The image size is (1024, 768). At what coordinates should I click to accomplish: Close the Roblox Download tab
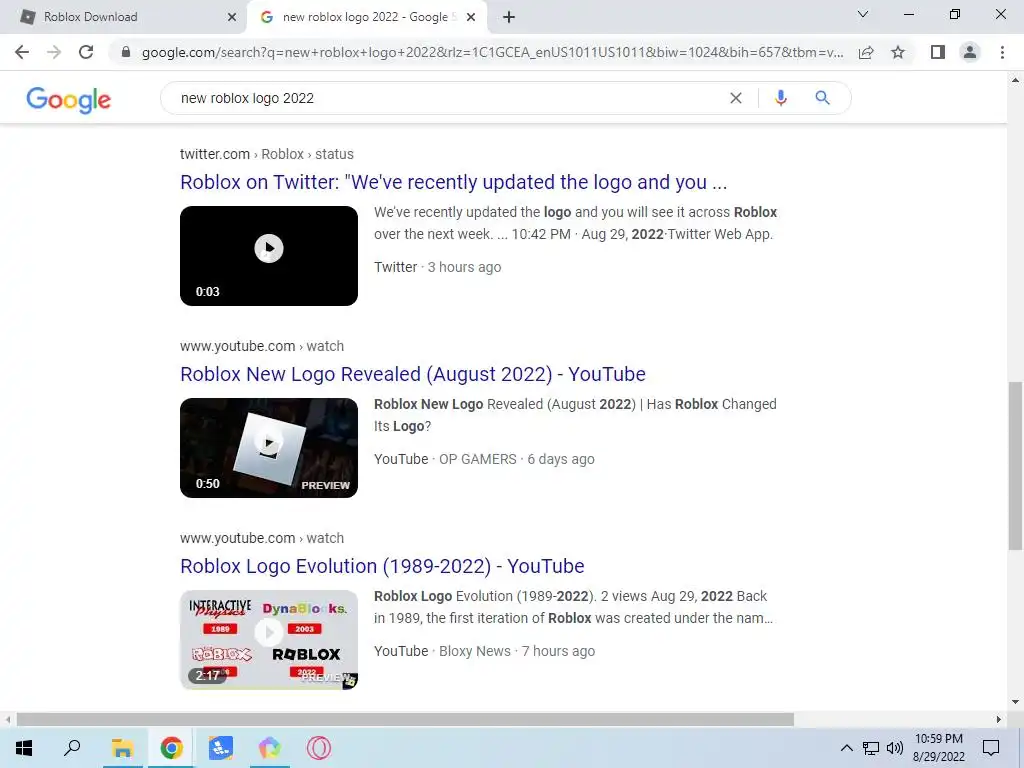[x=232, y=17]
